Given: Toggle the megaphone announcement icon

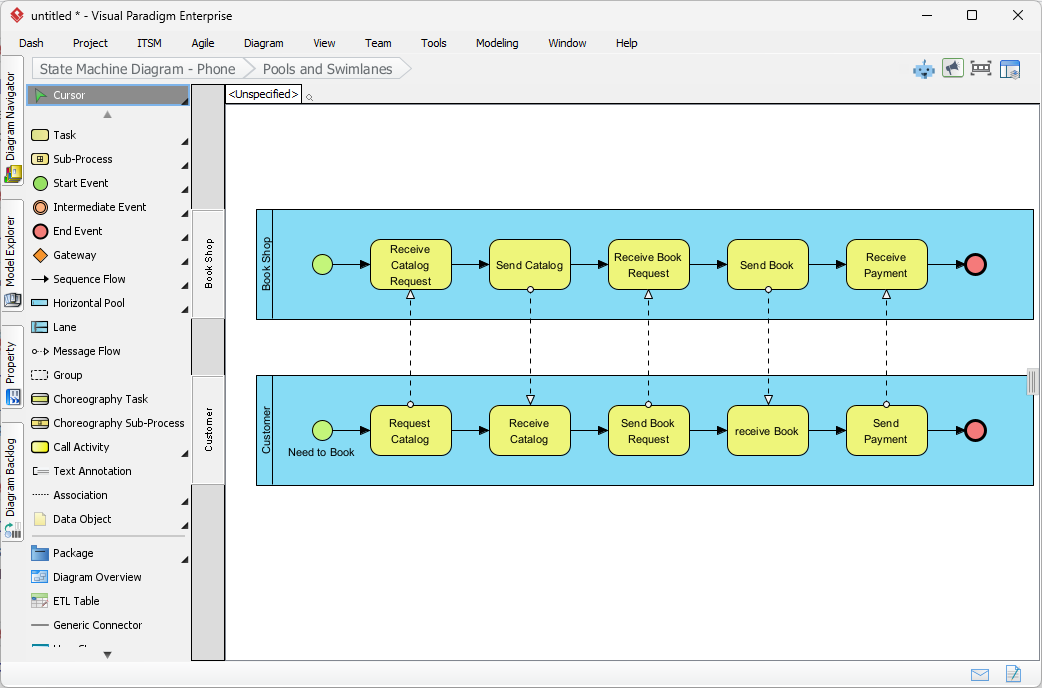Looking at the screenshot, I should 952,68.
